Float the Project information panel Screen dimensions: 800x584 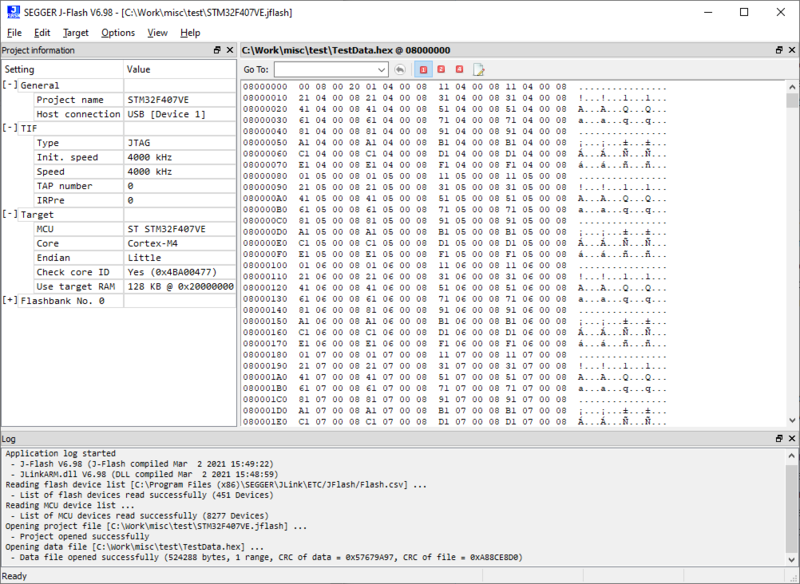217,50
